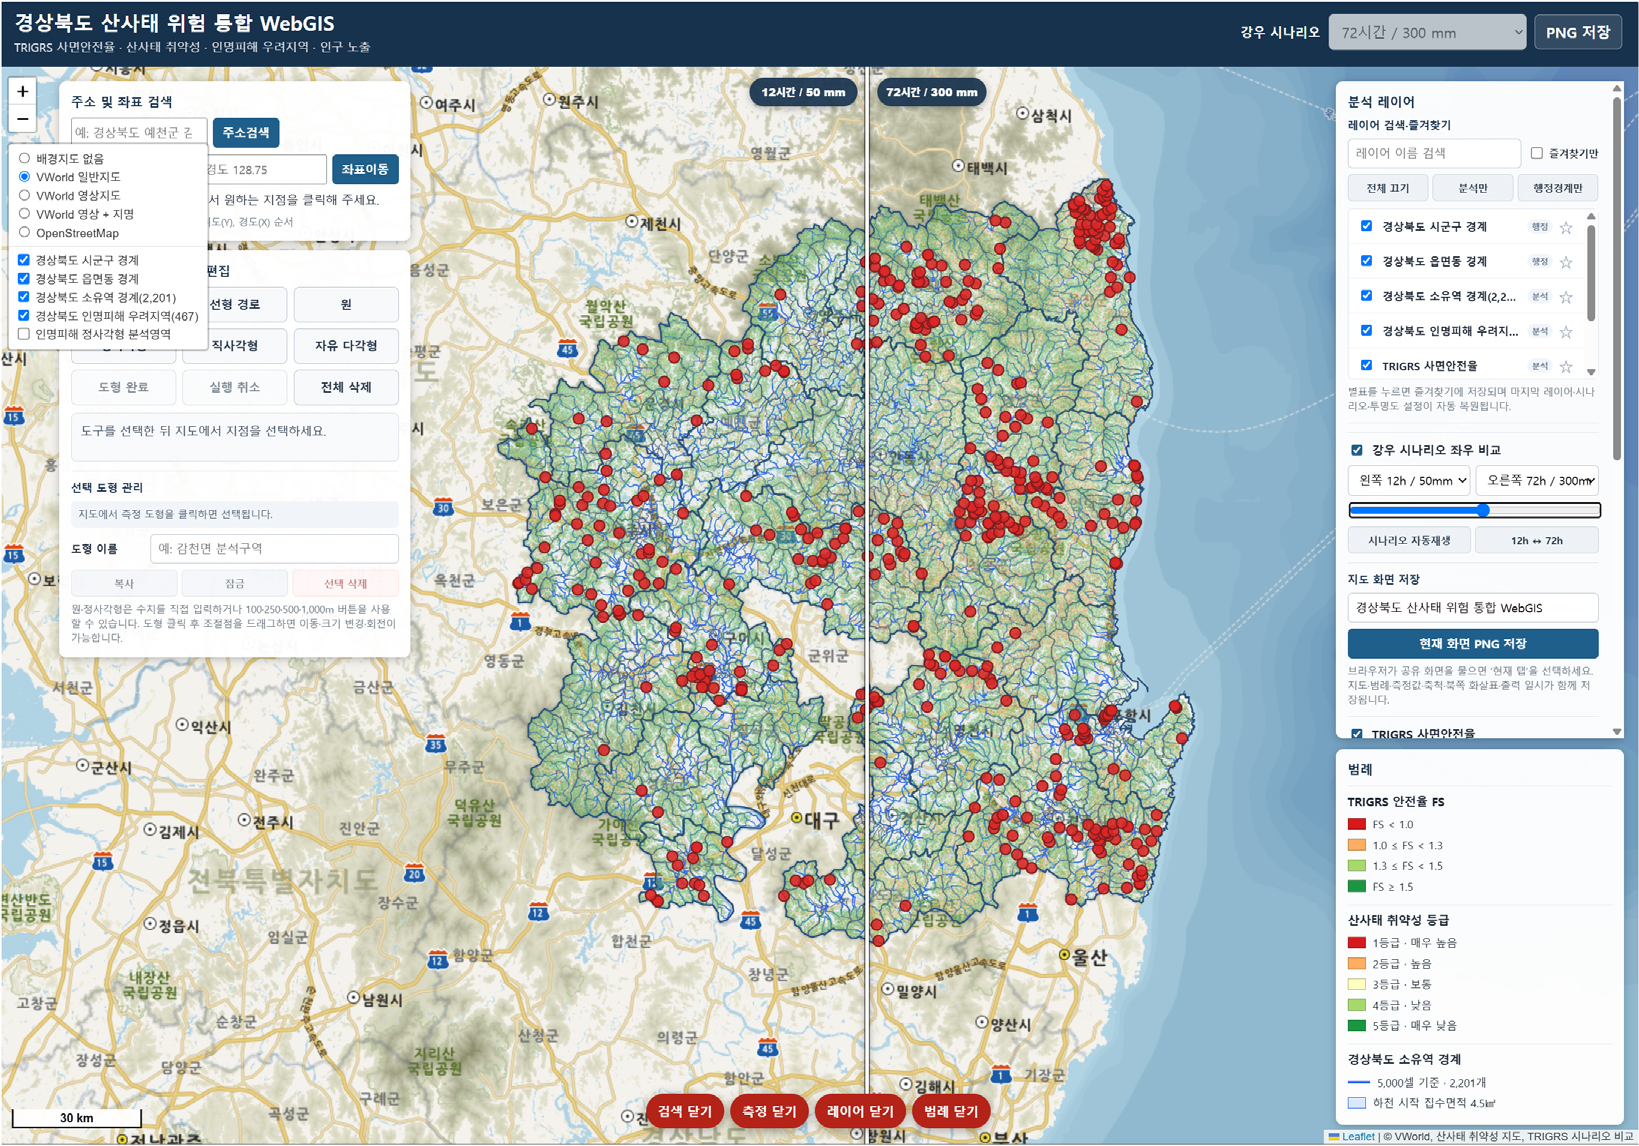Viewport: 1639px width, 1146px height.
Task: Click 검색 닫기 red pill button
Action: [x=685, y=1111]
